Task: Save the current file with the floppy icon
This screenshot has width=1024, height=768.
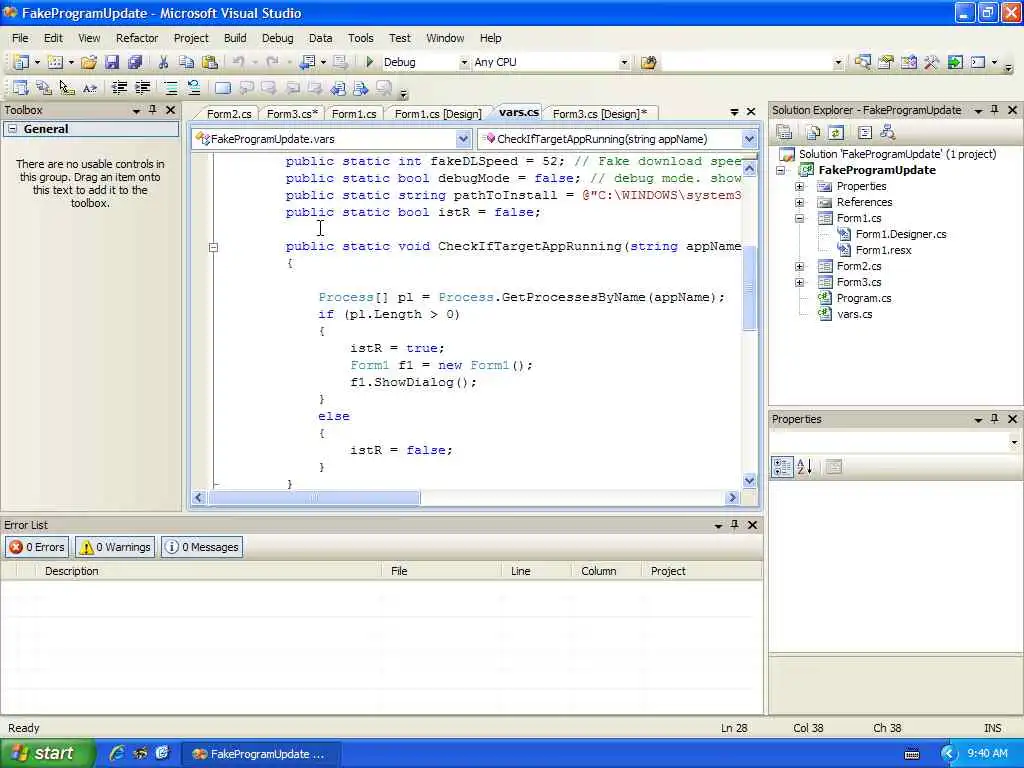Action: tap(112, 62)
